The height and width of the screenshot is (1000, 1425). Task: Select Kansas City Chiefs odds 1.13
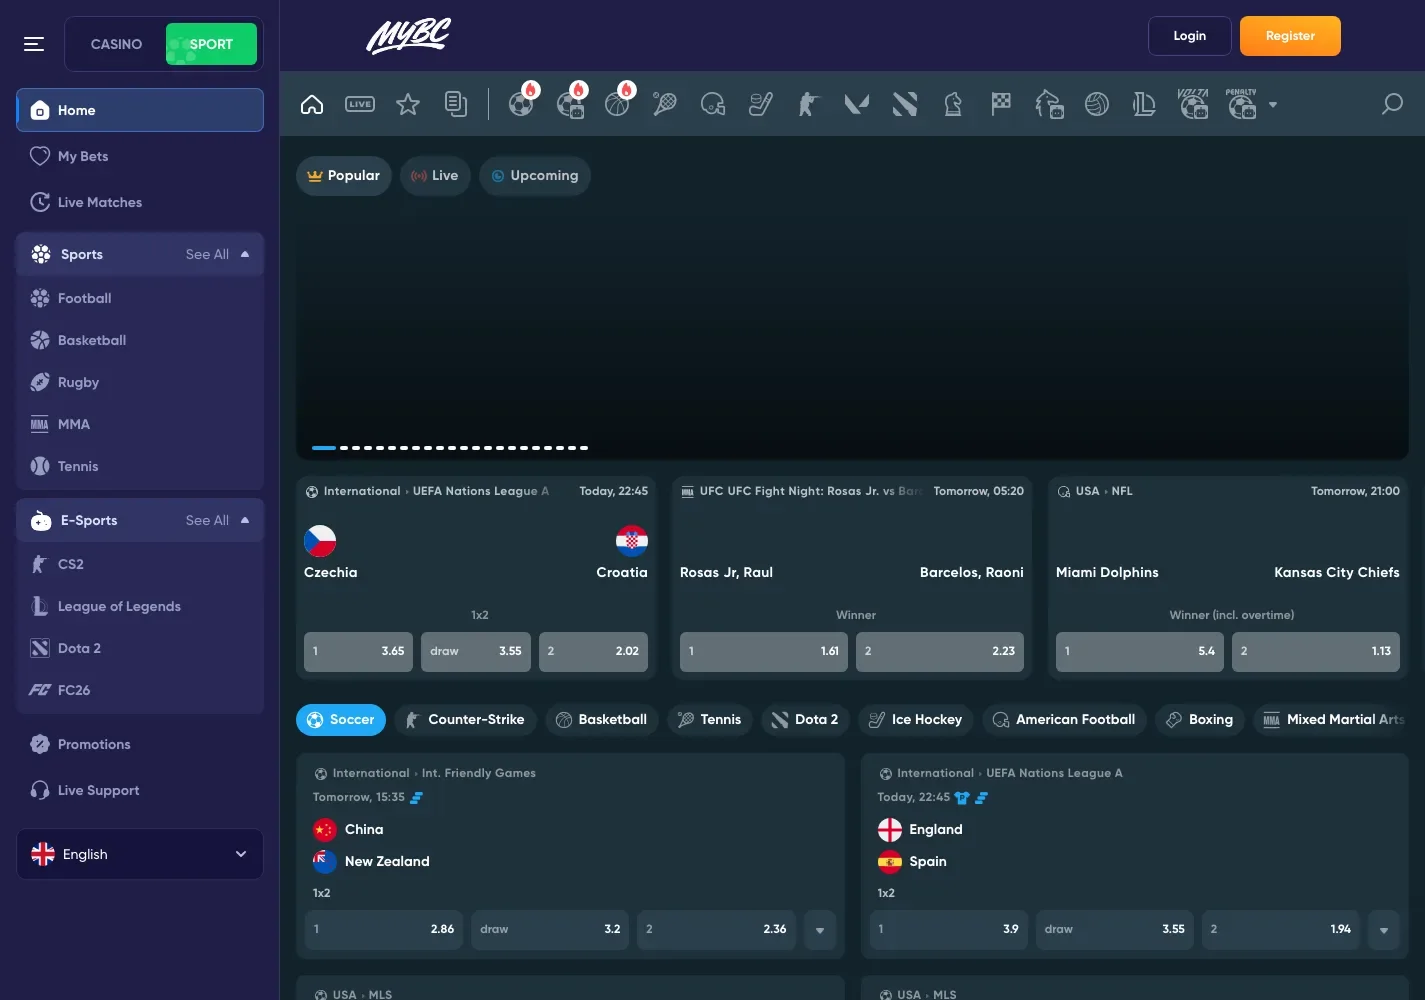[1316, 651]
